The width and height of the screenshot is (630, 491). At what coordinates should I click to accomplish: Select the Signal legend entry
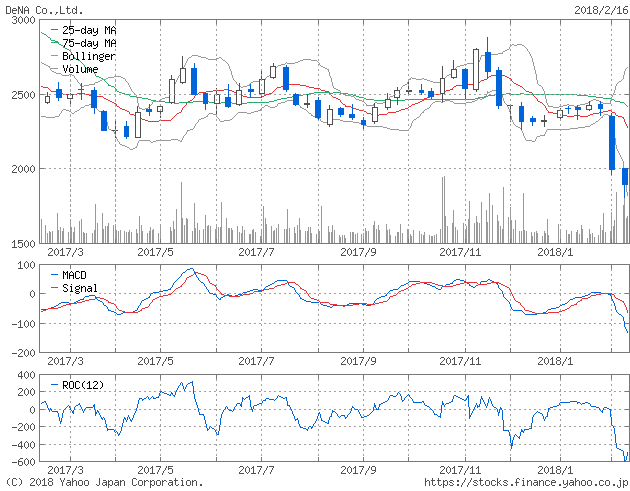click(x=80, y=287)
